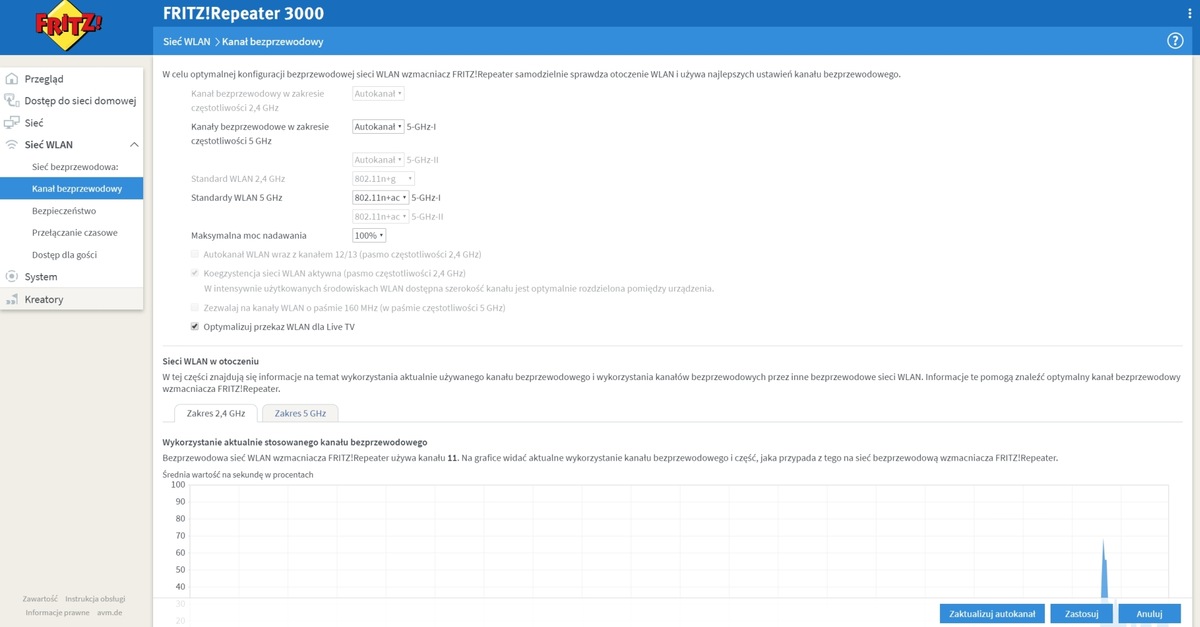This screenshot has width=1200, height=627.
Task: Click the Dostęp do sieci domowej icon
Action: (12, 100)
